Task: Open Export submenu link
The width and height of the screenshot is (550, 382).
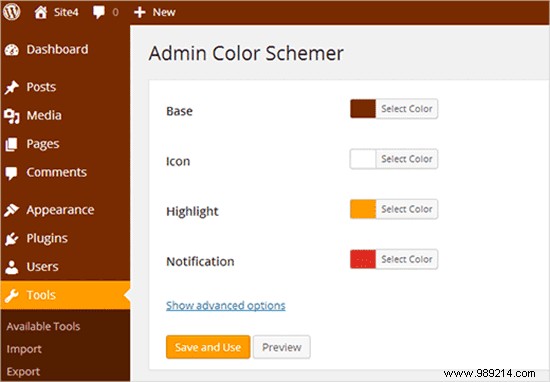Action: (x=23, y=371)
